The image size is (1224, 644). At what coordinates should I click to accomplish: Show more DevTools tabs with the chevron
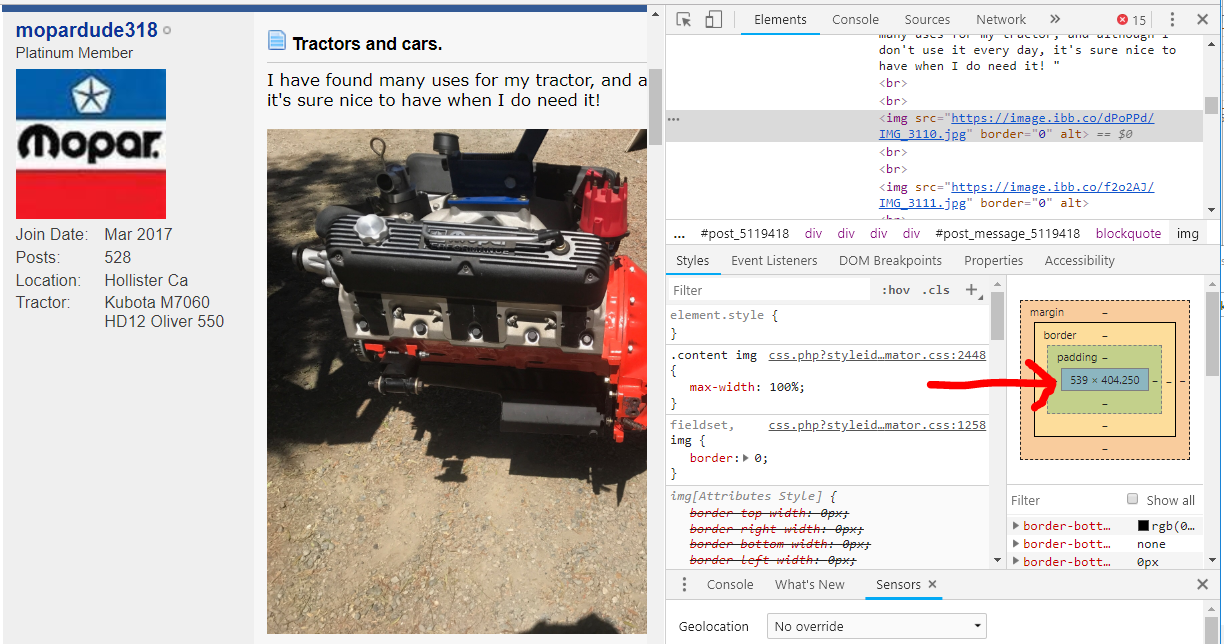pos(1055,19)
